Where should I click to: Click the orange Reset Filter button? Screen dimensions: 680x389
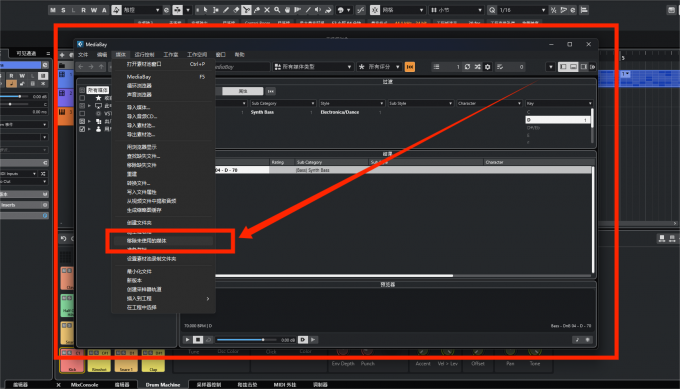coord(409,67)
